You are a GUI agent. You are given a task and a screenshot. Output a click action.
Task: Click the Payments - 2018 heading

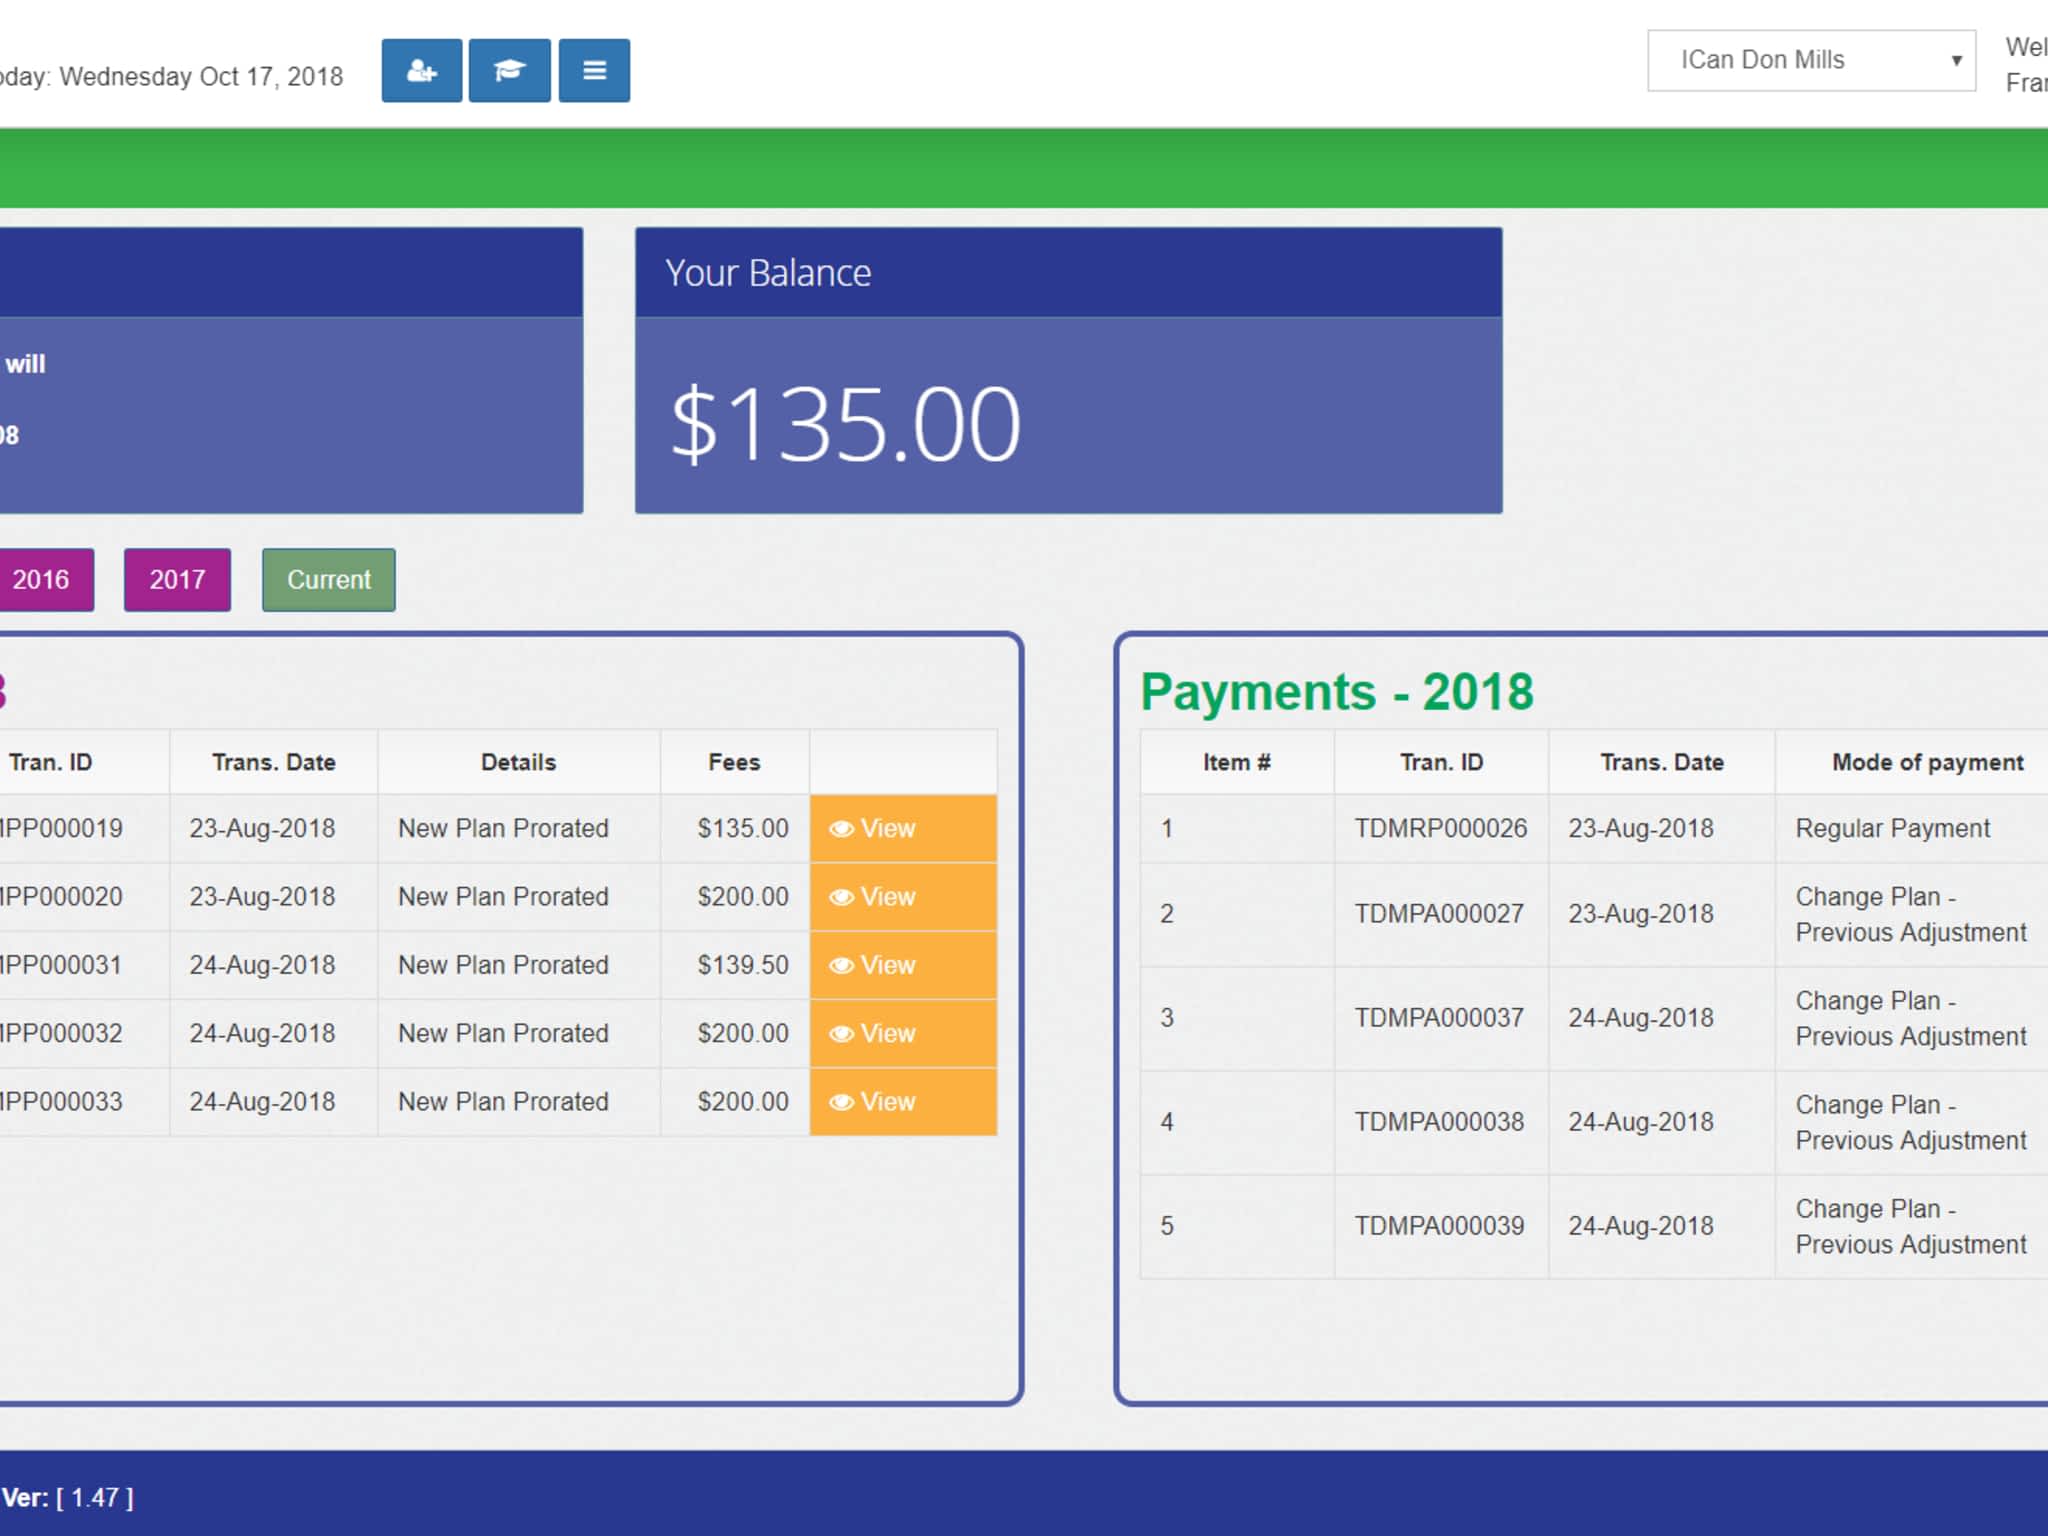[x=1336, y=692]
